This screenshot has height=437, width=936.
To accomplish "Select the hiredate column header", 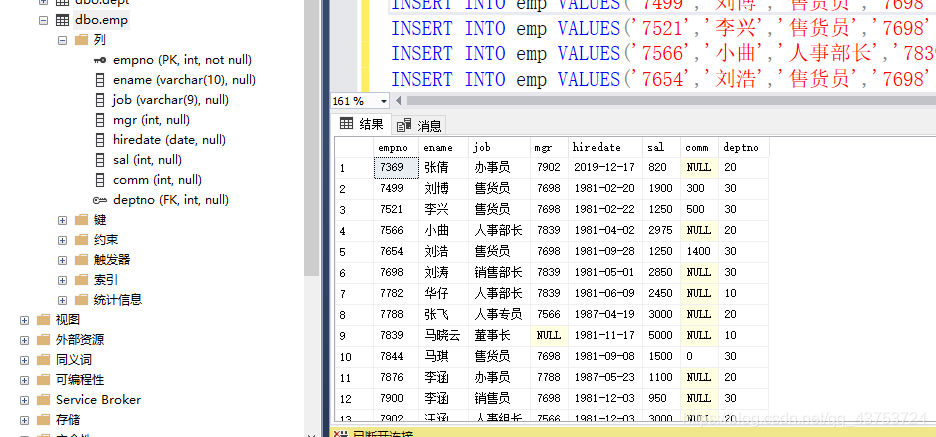I will click(605, 147).
